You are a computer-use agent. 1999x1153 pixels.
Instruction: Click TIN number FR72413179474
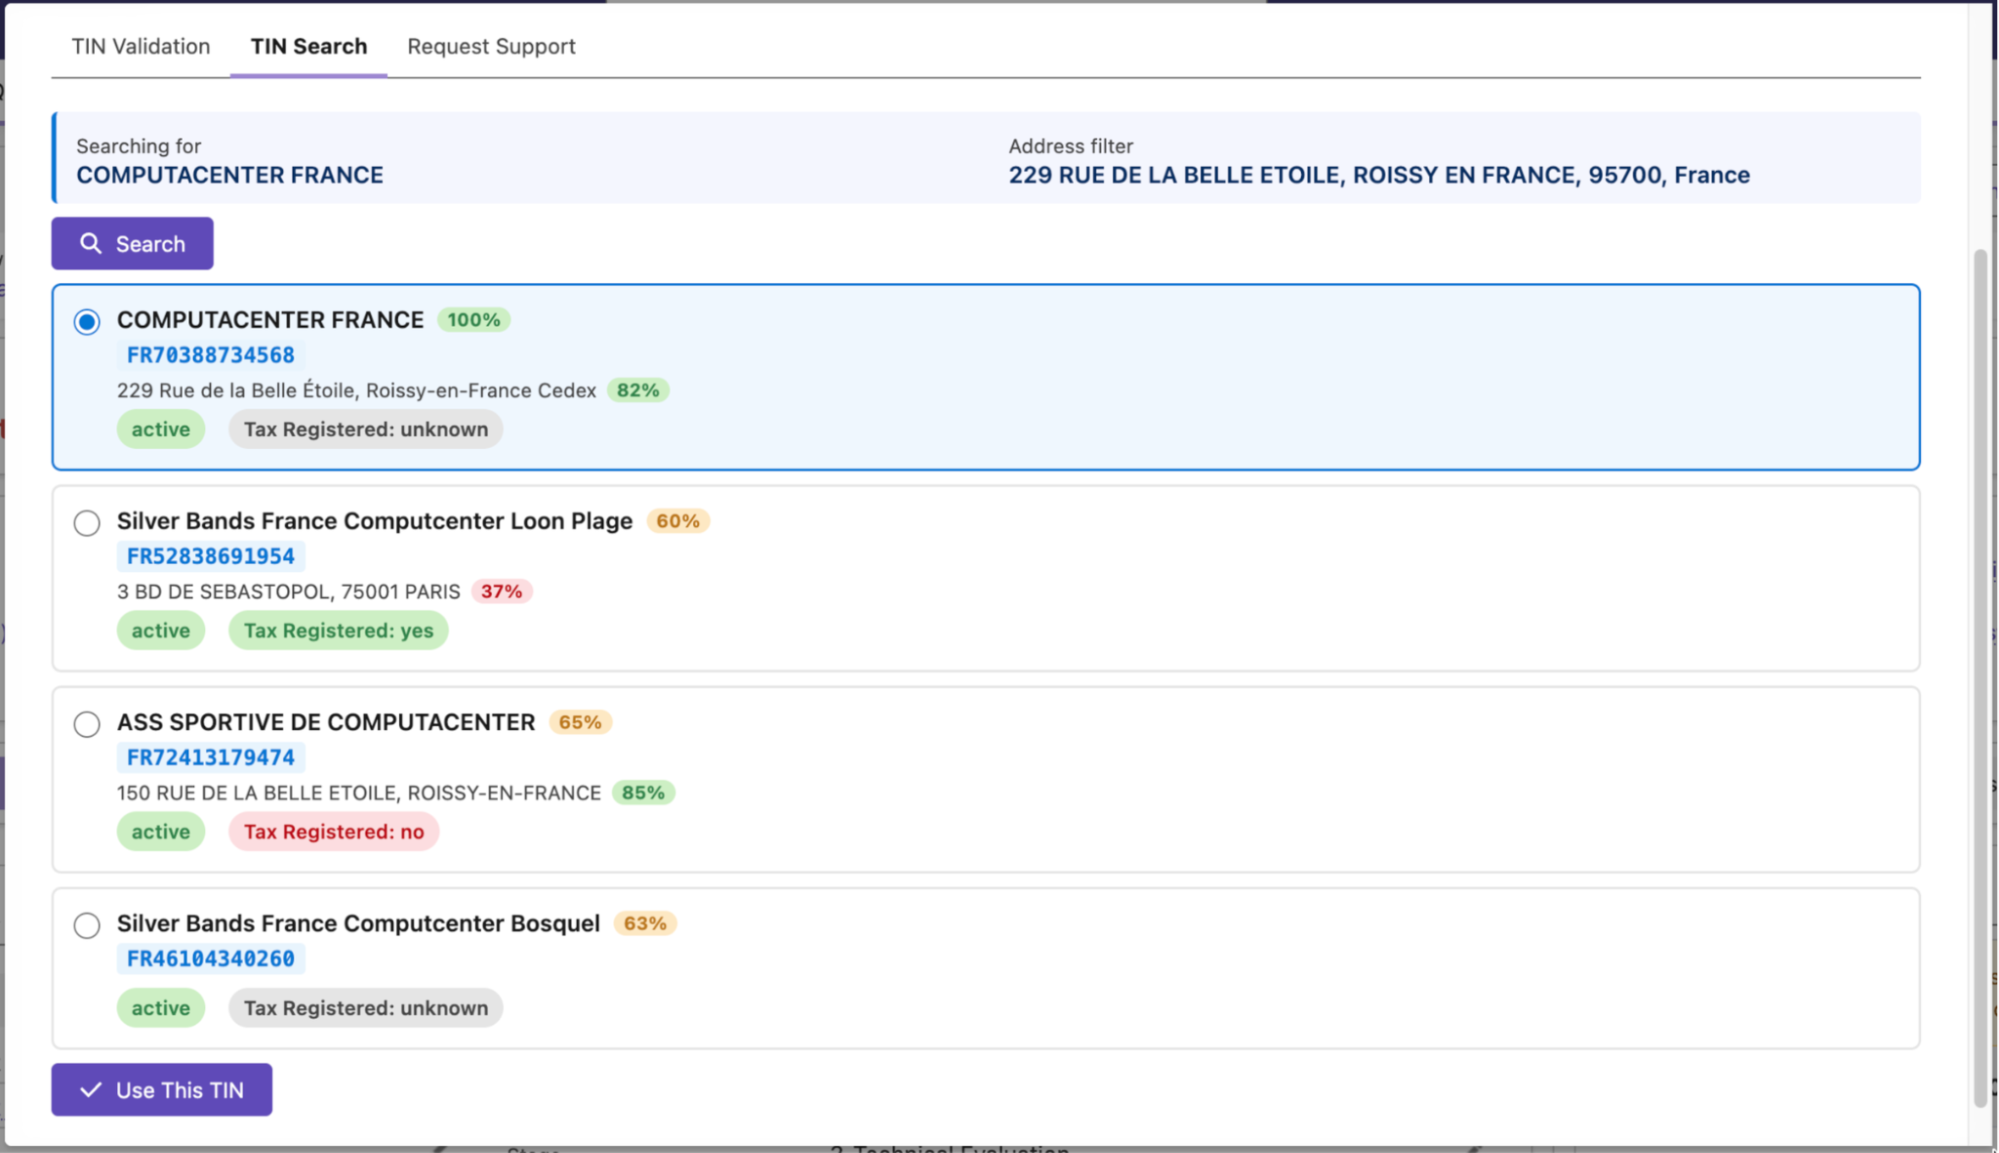211,757
